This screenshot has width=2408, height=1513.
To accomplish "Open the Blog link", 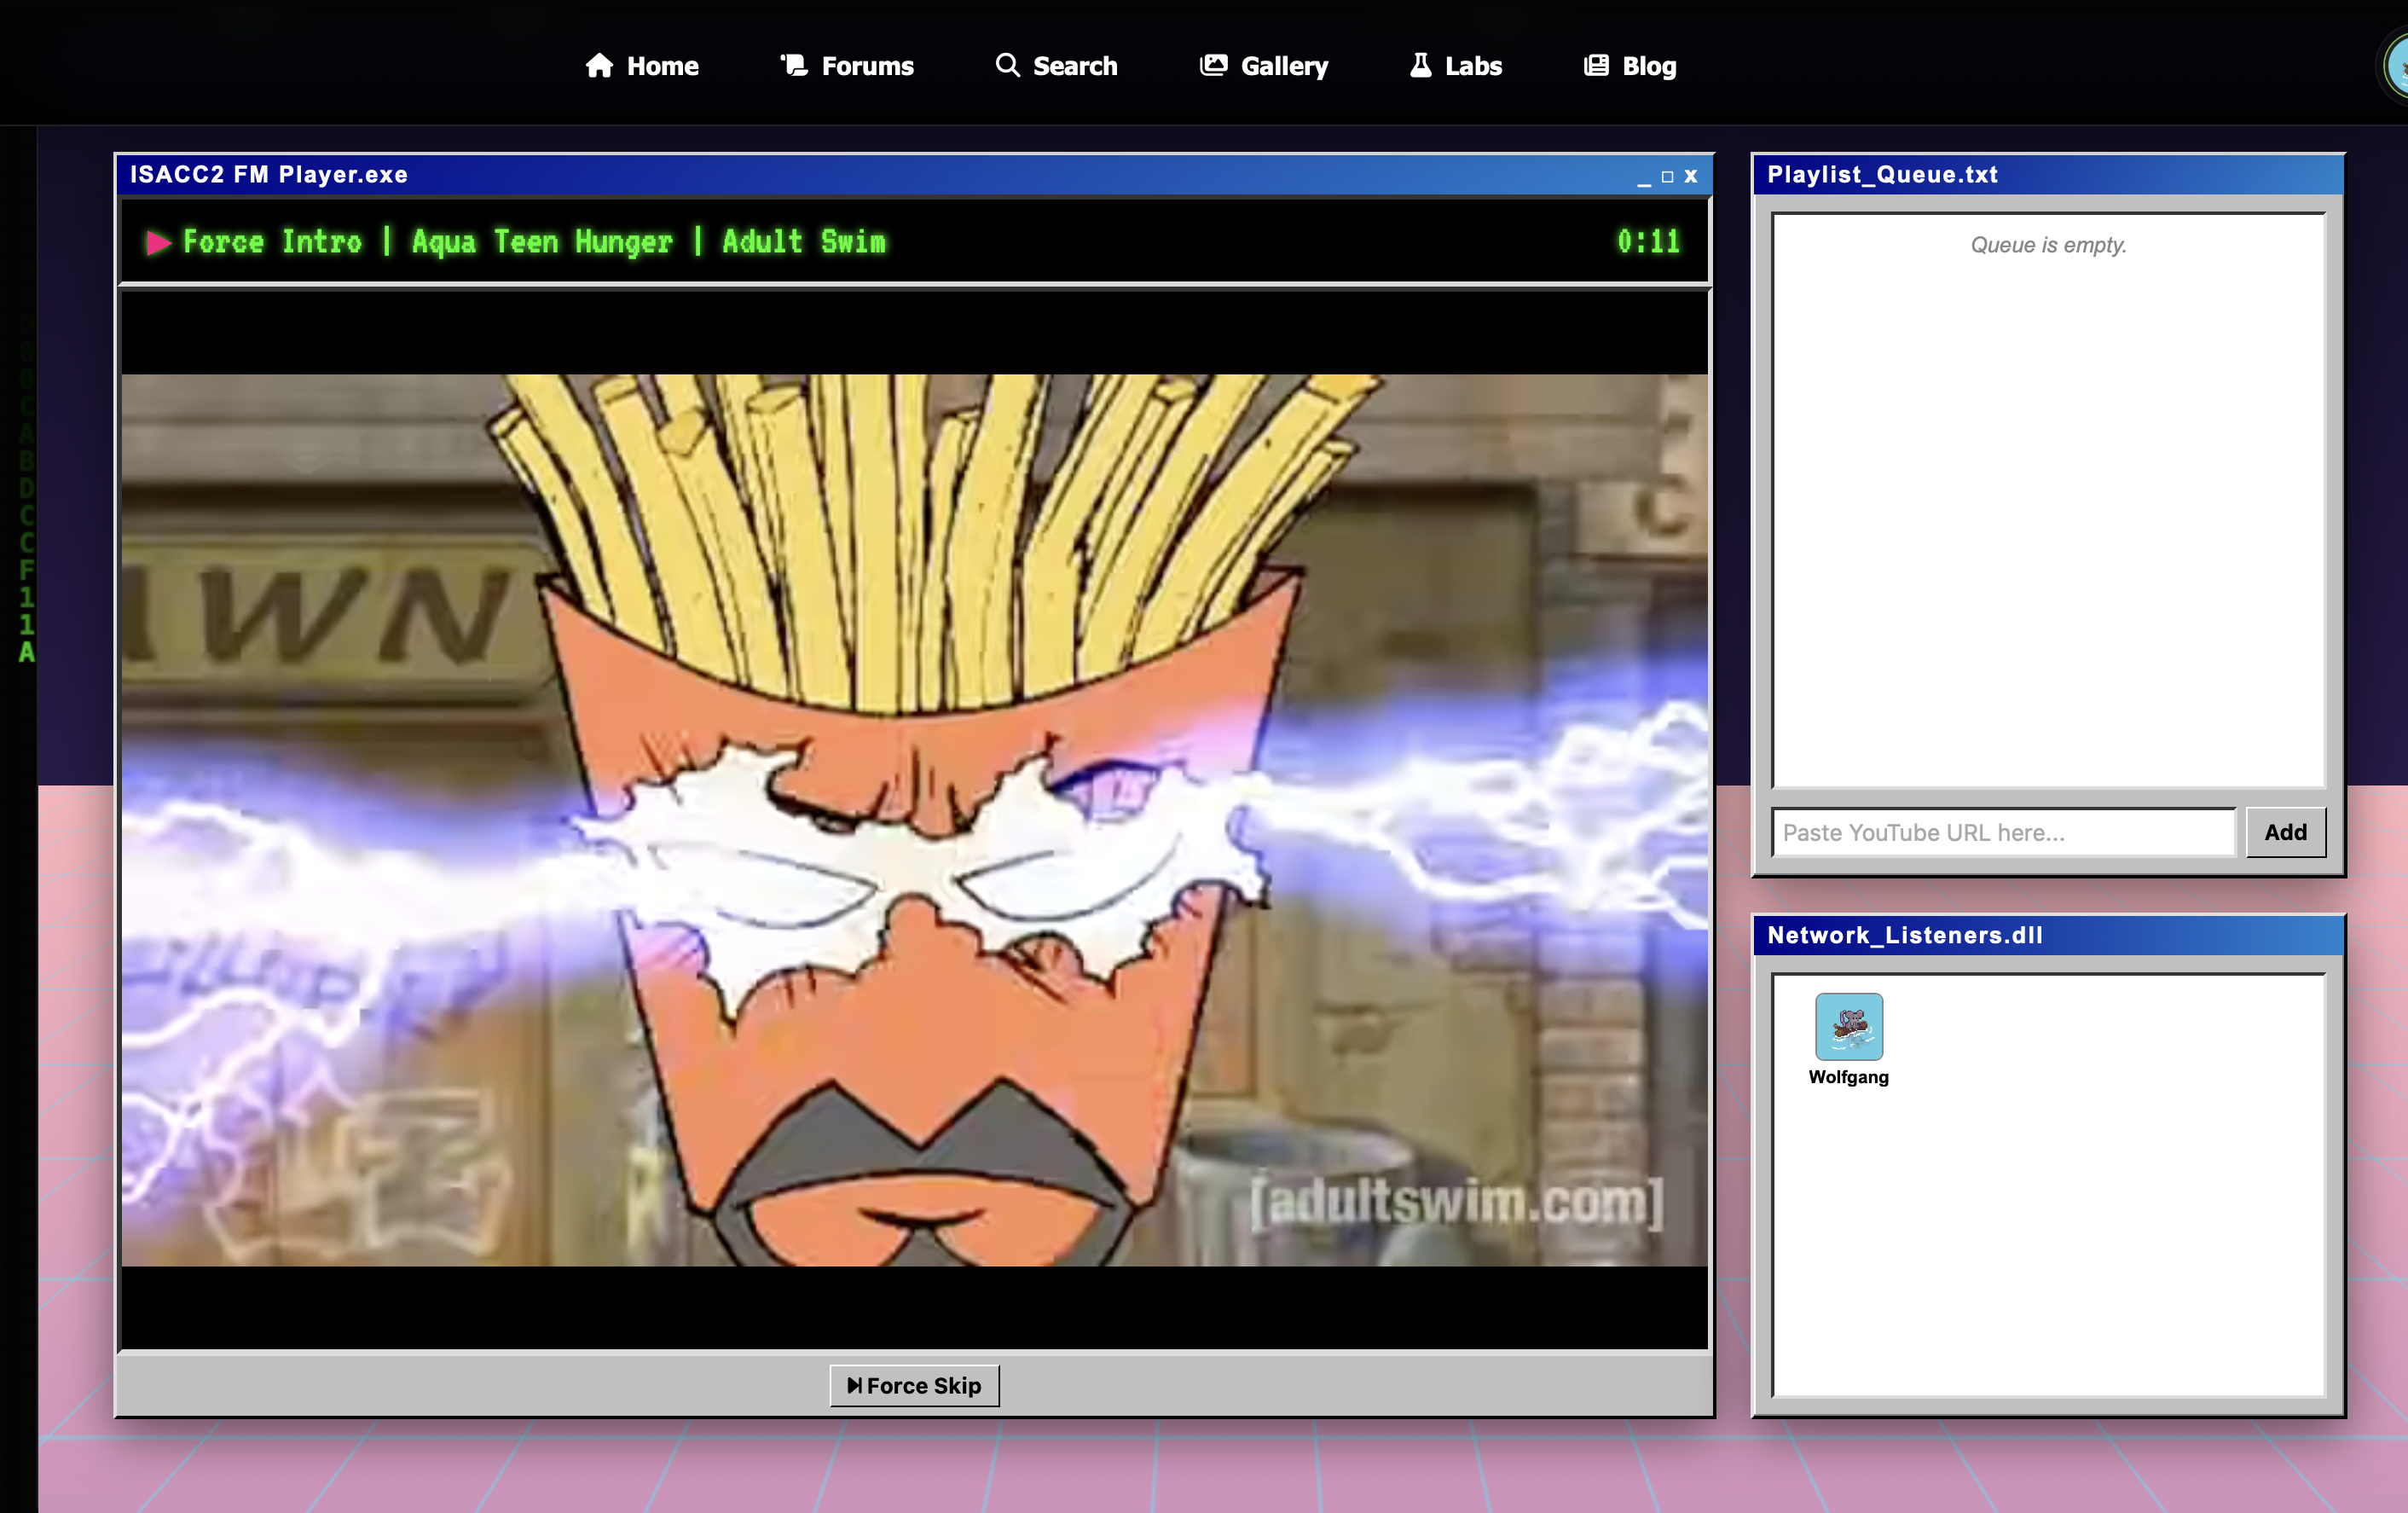I will coord(1630,66).
